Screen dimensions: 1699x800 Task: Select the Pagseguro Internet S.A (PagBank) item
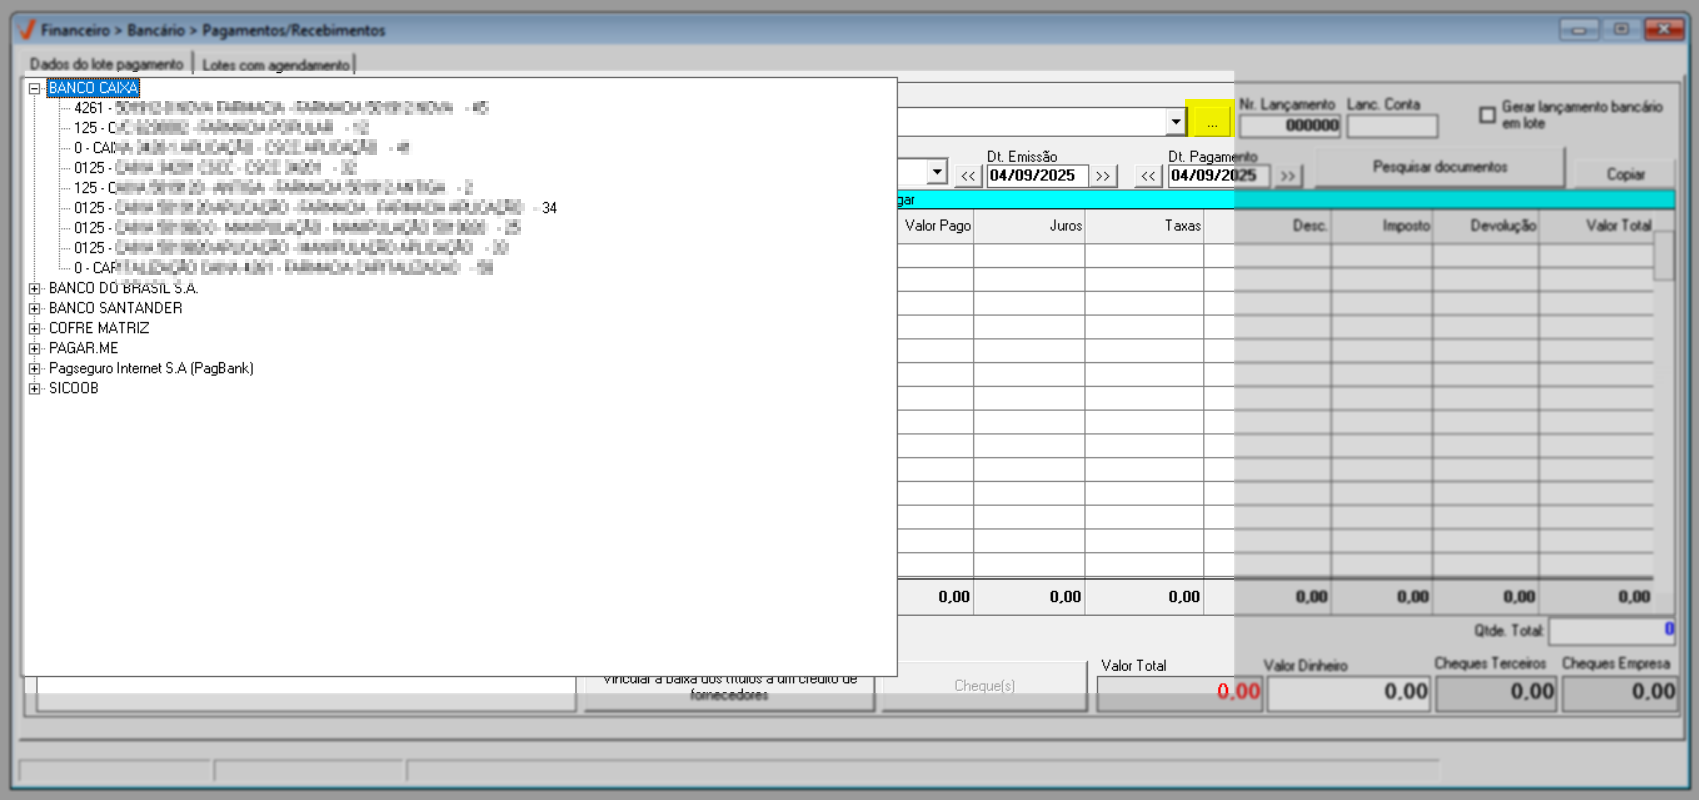tap(151, 368)
